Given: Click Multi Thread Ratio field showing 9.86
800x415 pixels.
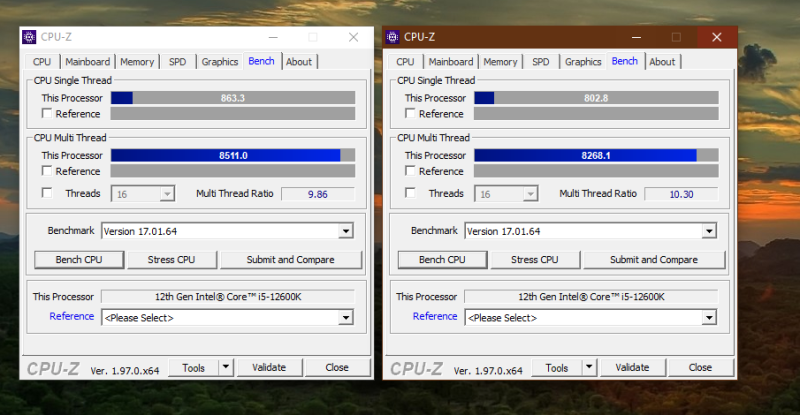Looking at the screenshot, I should [318, 194].
